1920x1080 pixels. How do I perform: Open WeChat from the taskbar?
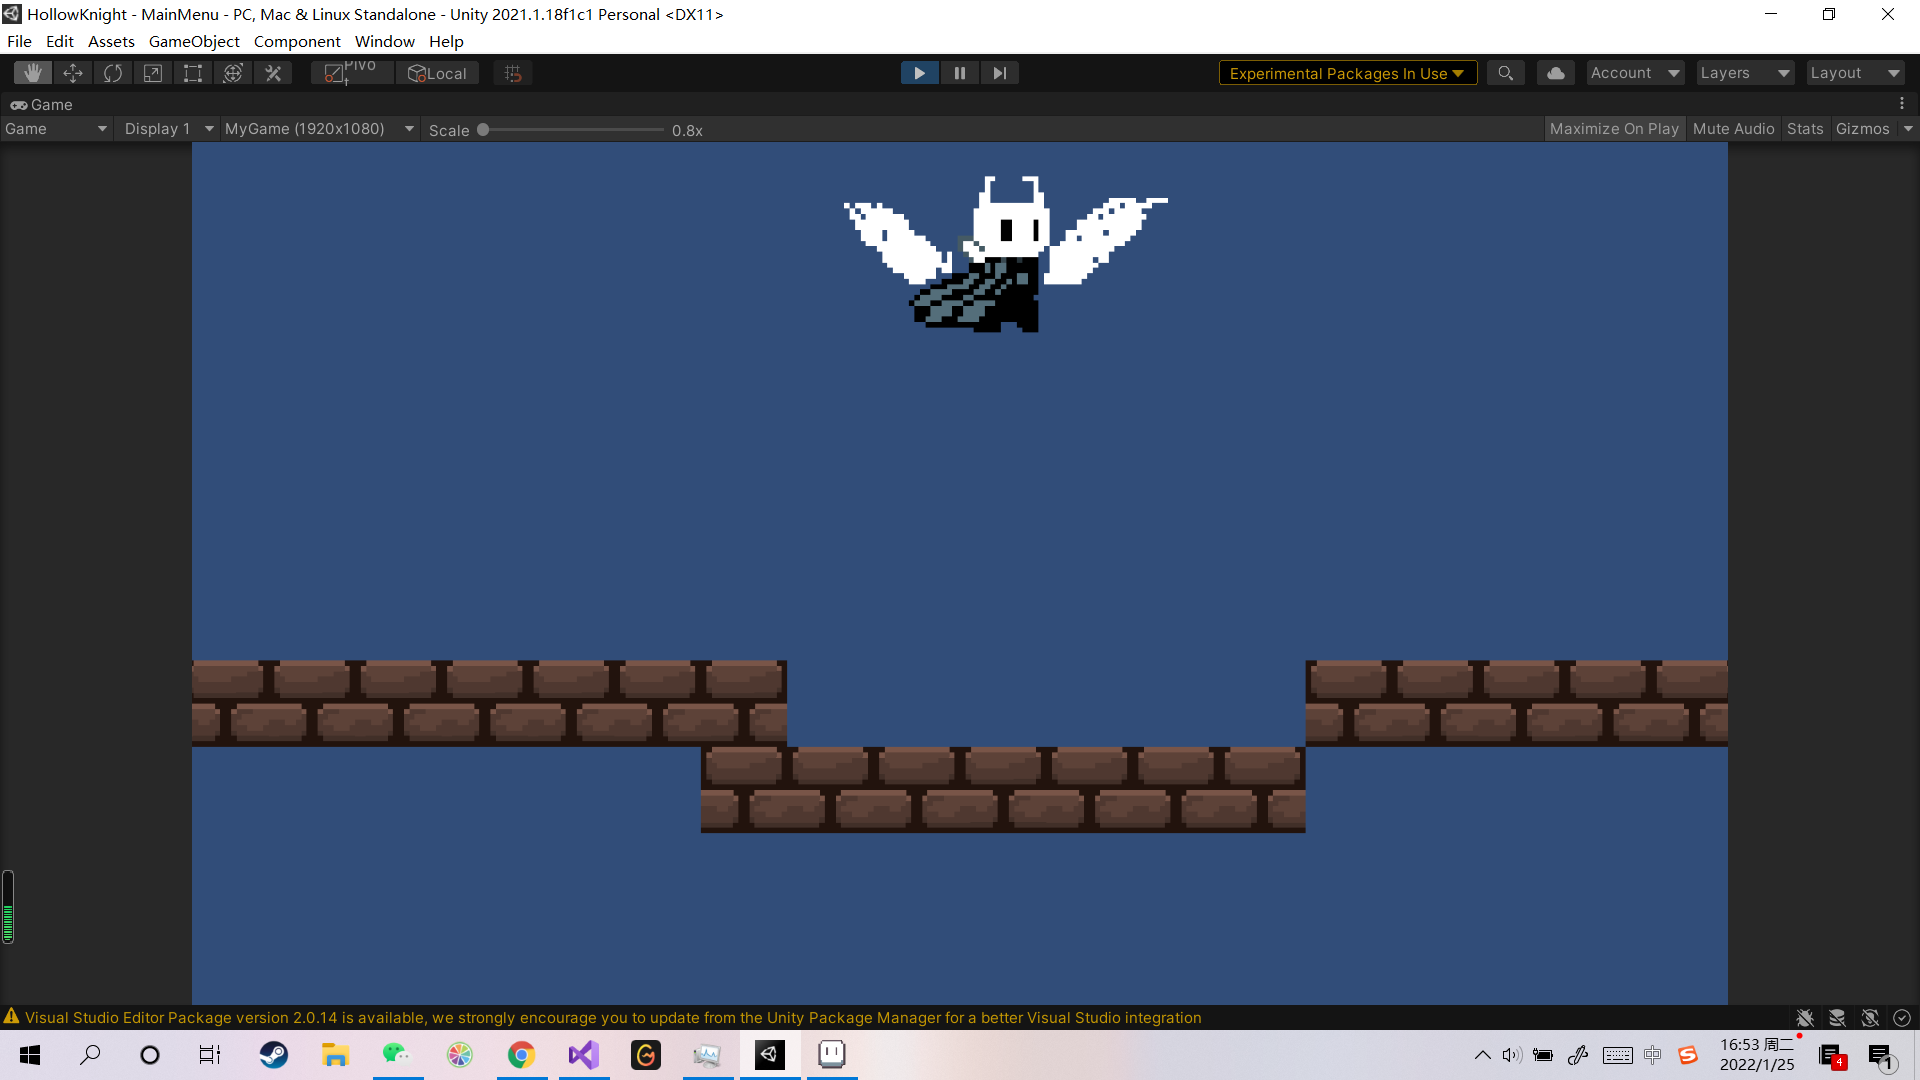point(397,1055)
